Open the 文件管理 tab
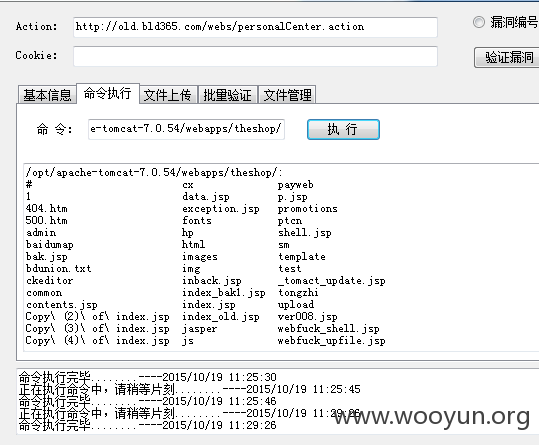This screenshot has width=539, height=445. coord(287,95)
